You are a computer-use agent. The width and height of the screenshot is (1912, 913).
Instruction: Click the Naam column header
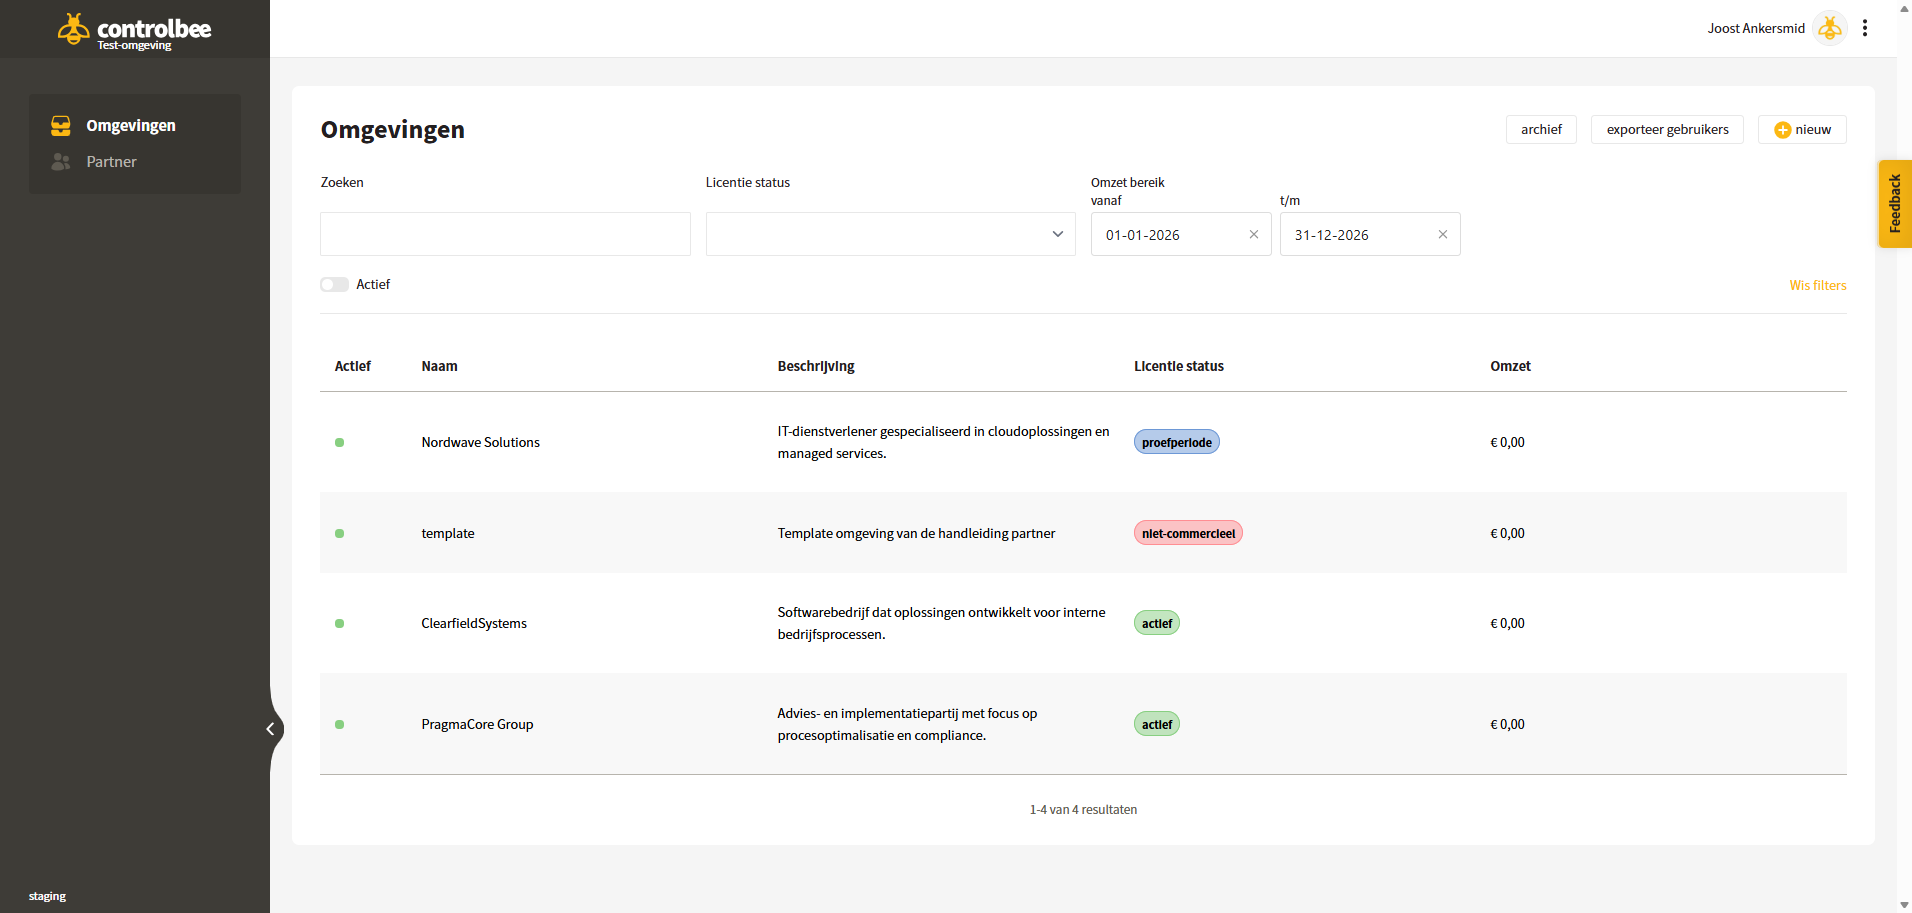click(x=439, y=366)
